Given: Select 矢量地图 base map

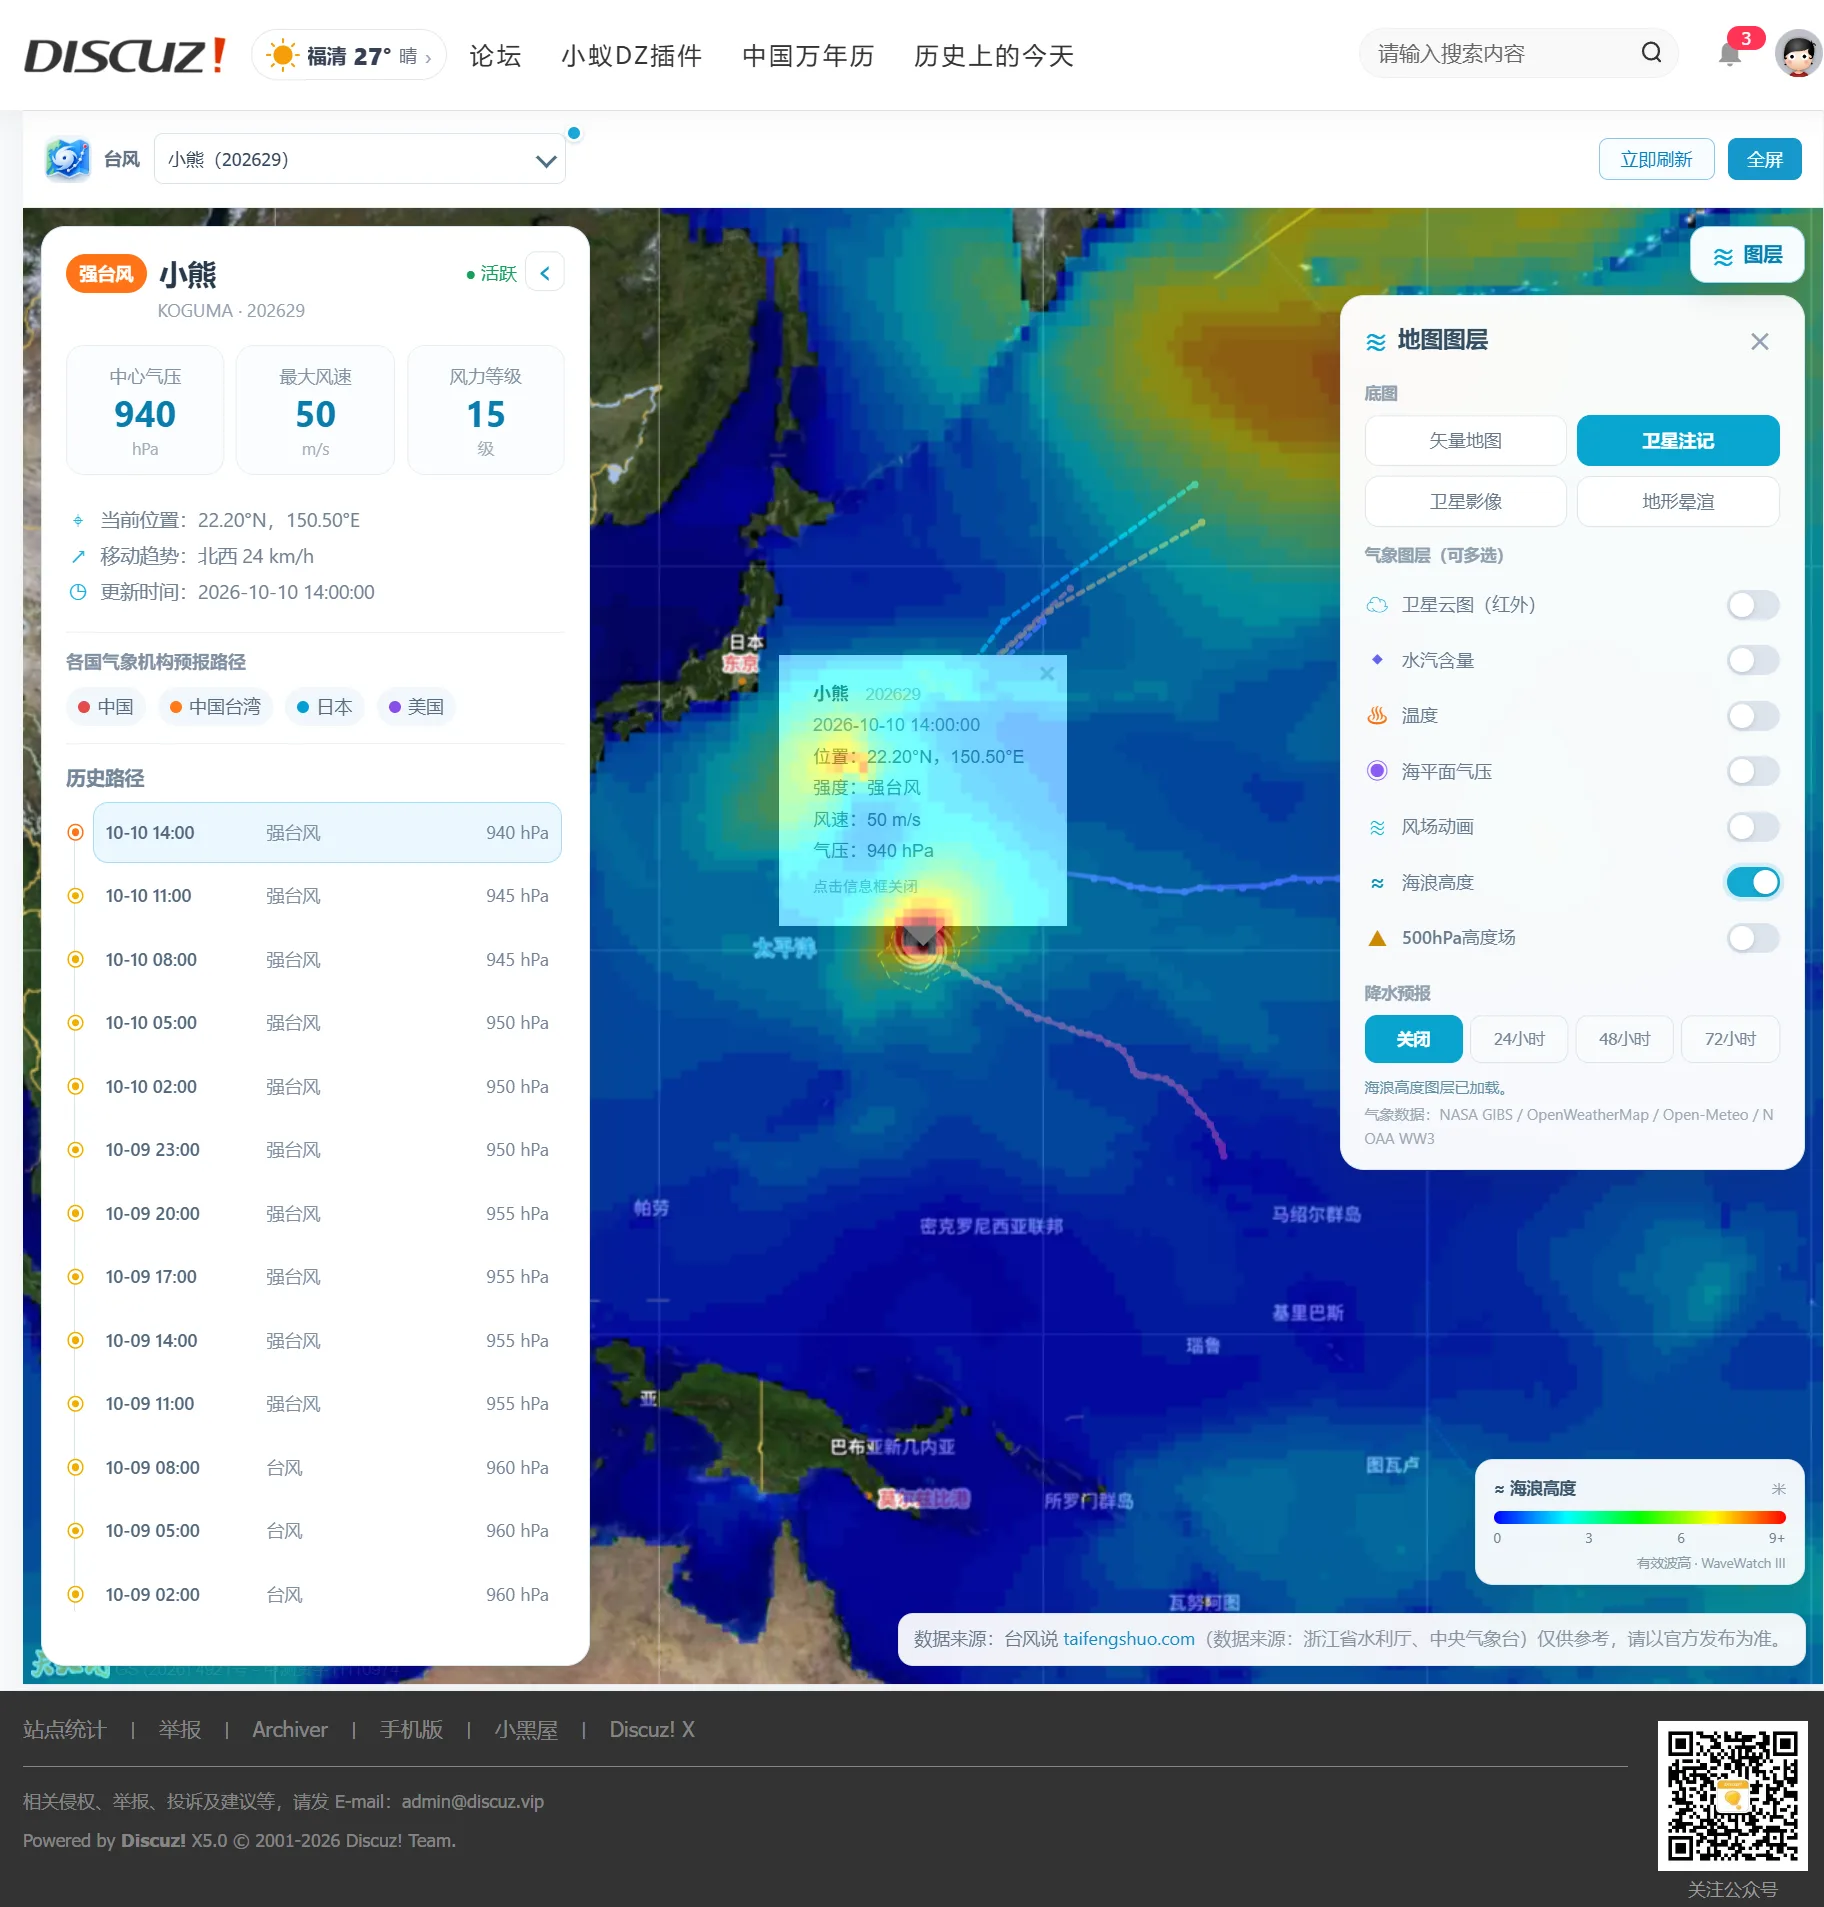Looking at the screenshot, I should [1465, 441].
